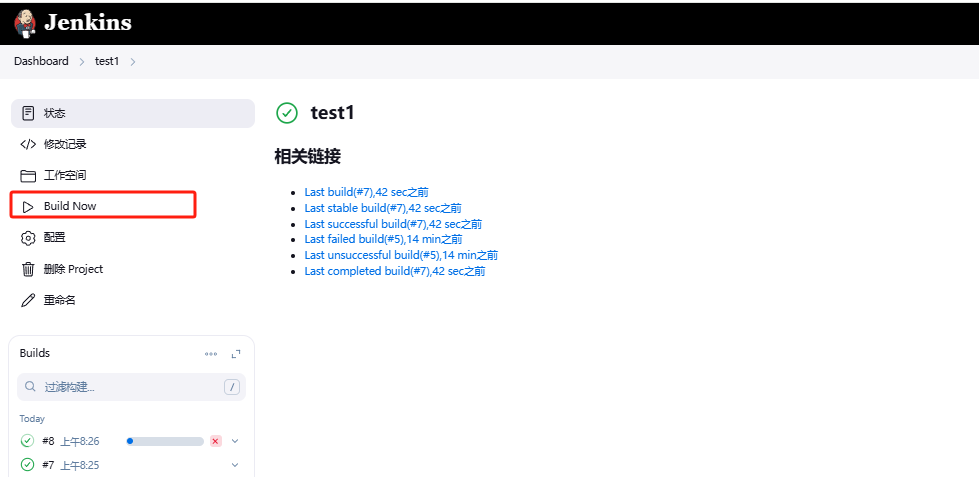Click the slash shortcut badge in filter box
Viewport: 979px width, 477px height.
(232, 387)
